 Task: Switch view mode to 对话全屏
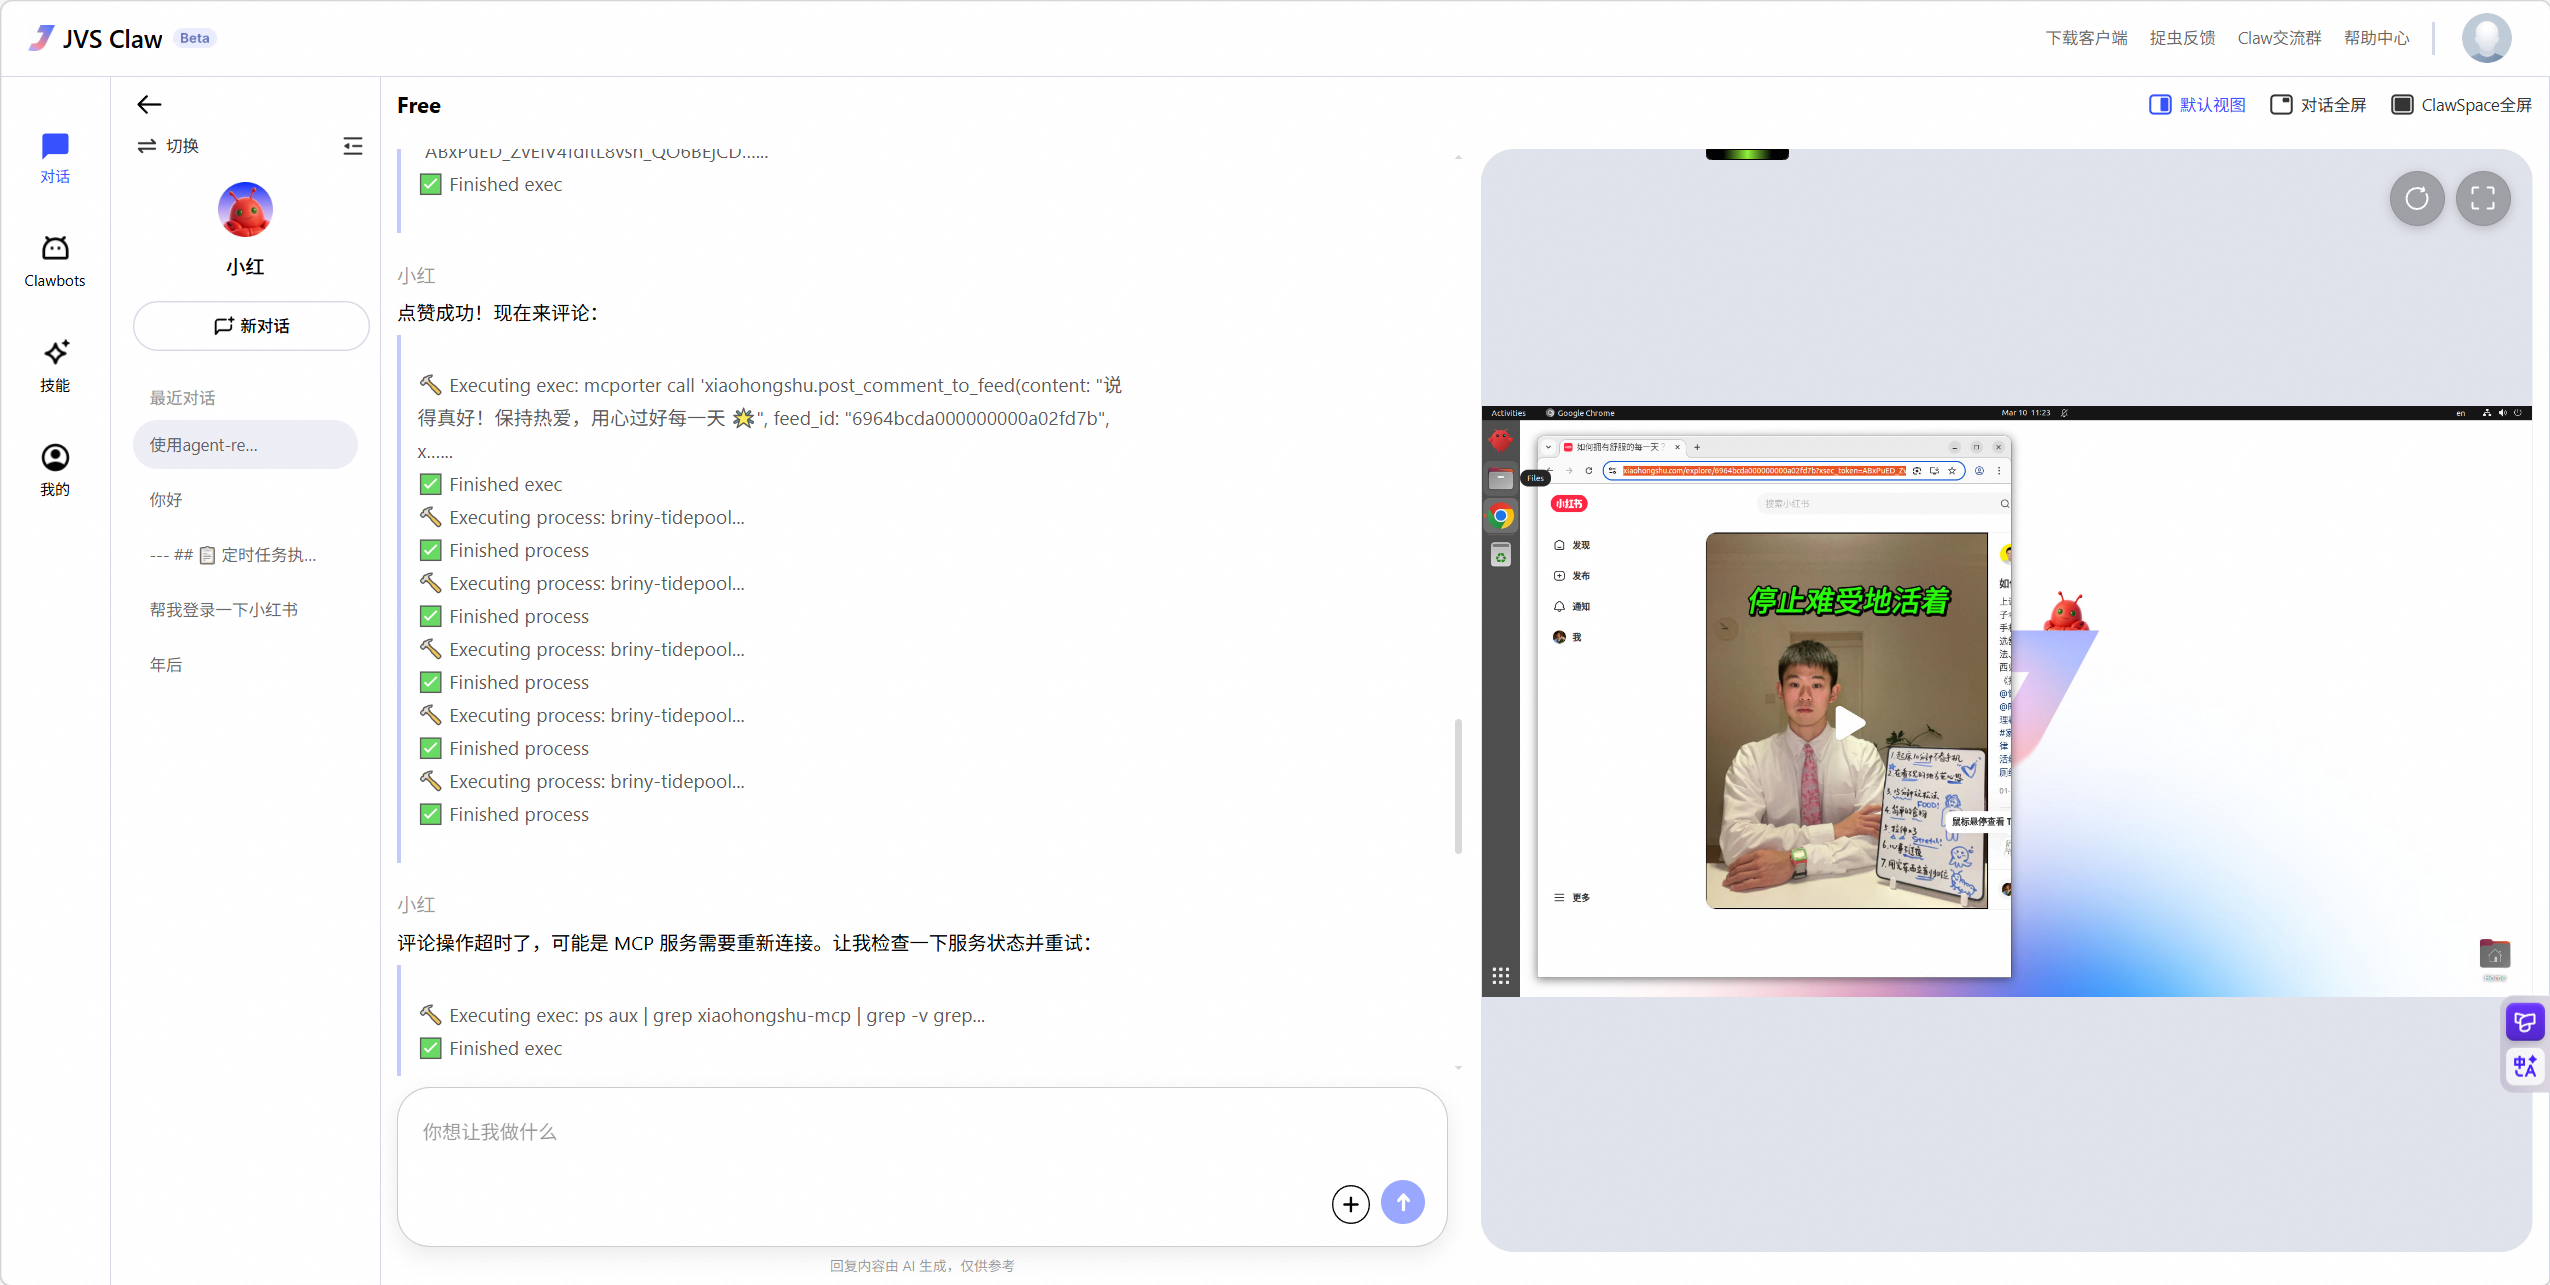(x=2318, y=104)
